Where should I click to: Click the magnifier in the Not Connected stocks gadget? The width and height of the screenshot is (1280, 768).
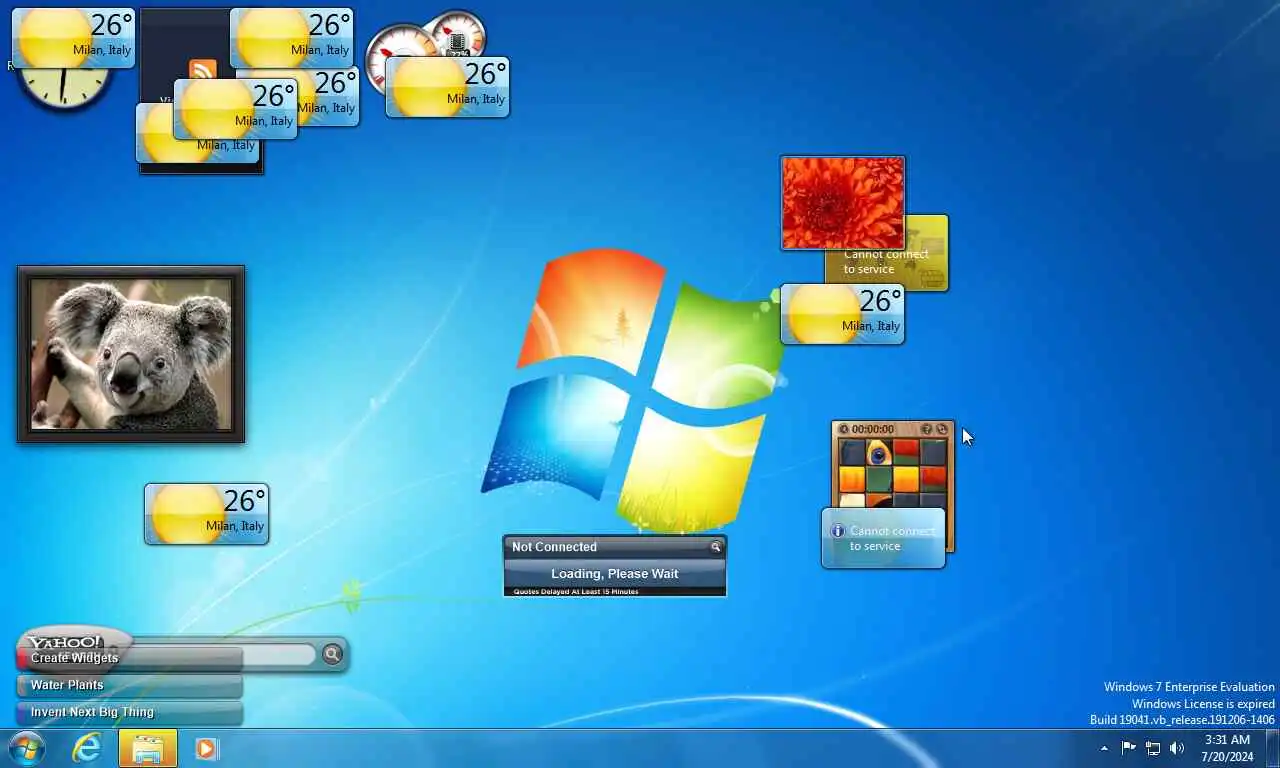click(716, 547)
